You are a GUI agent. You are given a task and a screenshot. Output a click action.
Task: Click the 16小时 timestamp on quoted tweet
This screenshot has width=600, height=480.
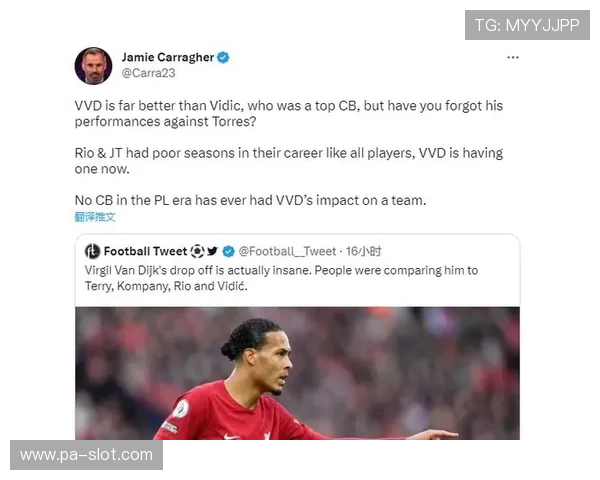pyautogui.click(x=364, y=251)
